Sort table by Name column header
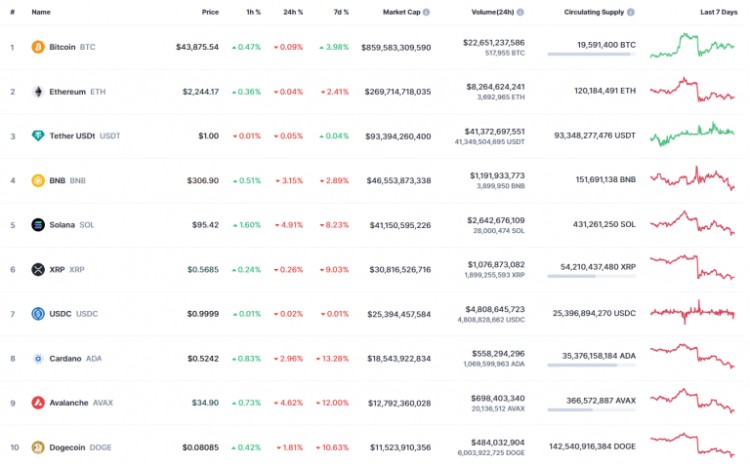This screenshot has width=750, height=464. tap(41, 12)
